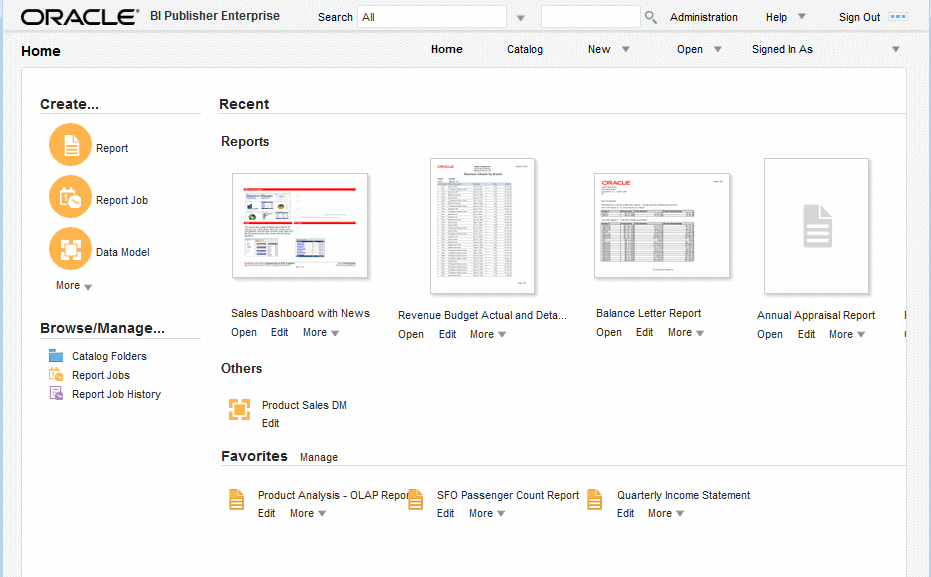The image size is (931, 577).
Task: Open Signed In As menu
Action: point(782,49)
